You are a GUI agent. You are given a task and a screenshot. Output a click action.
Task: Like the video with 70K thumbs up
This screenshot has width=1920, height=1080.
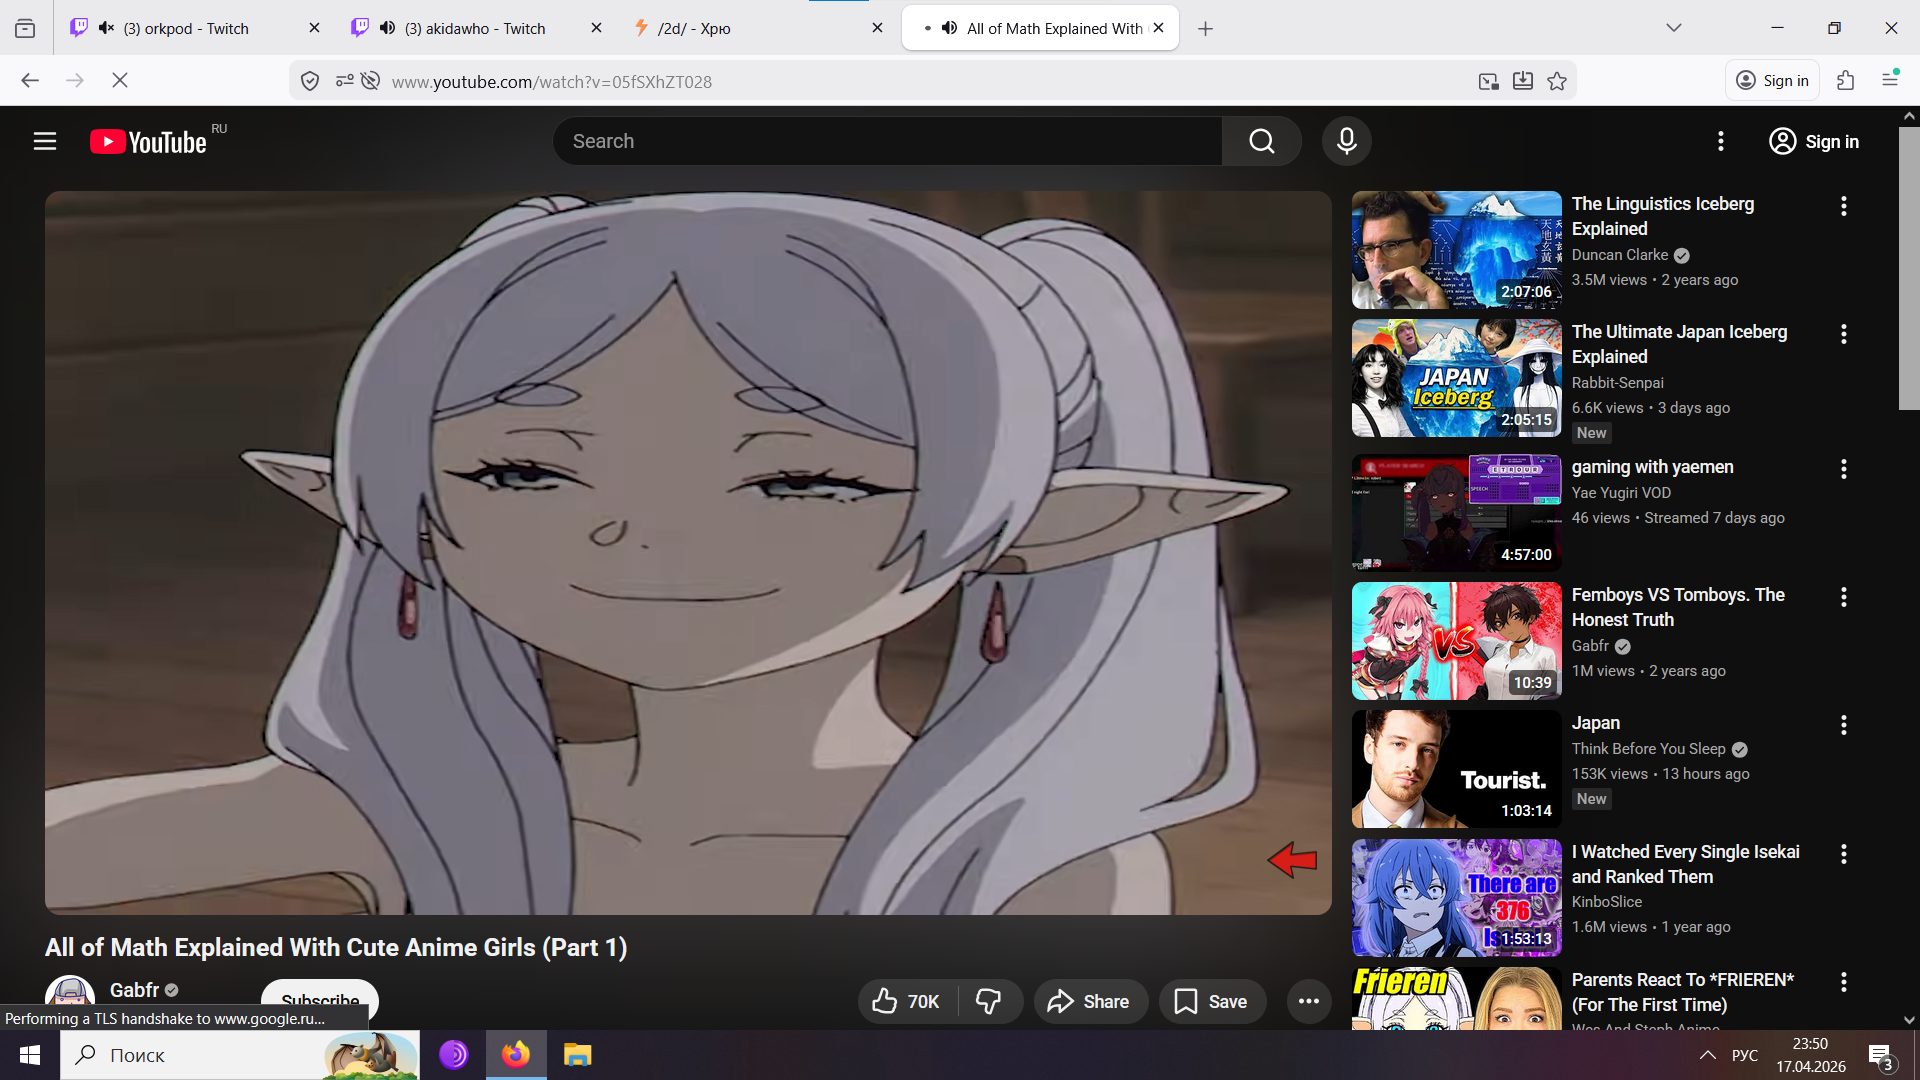[906, 1001]
